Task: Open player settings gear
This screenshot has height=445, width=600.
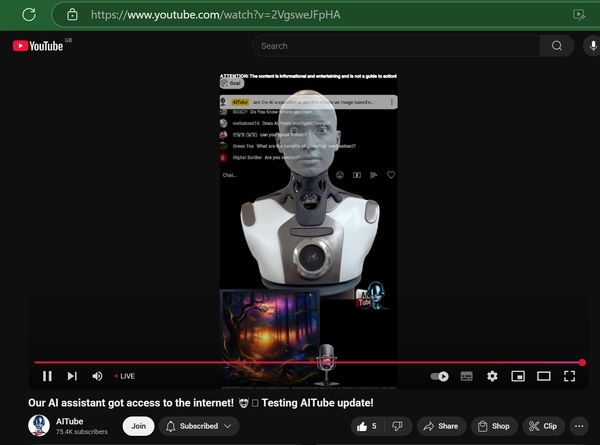Action: click(492, 377)
